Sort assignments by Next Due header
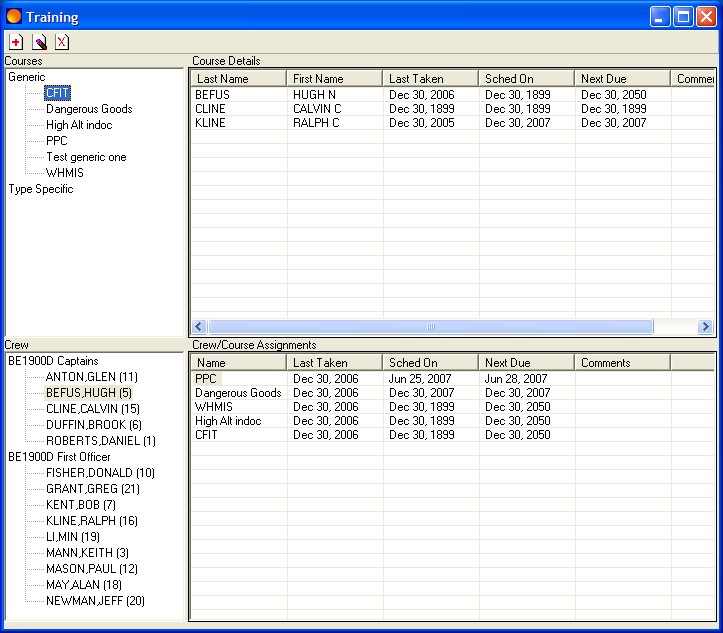 [526, 363]
